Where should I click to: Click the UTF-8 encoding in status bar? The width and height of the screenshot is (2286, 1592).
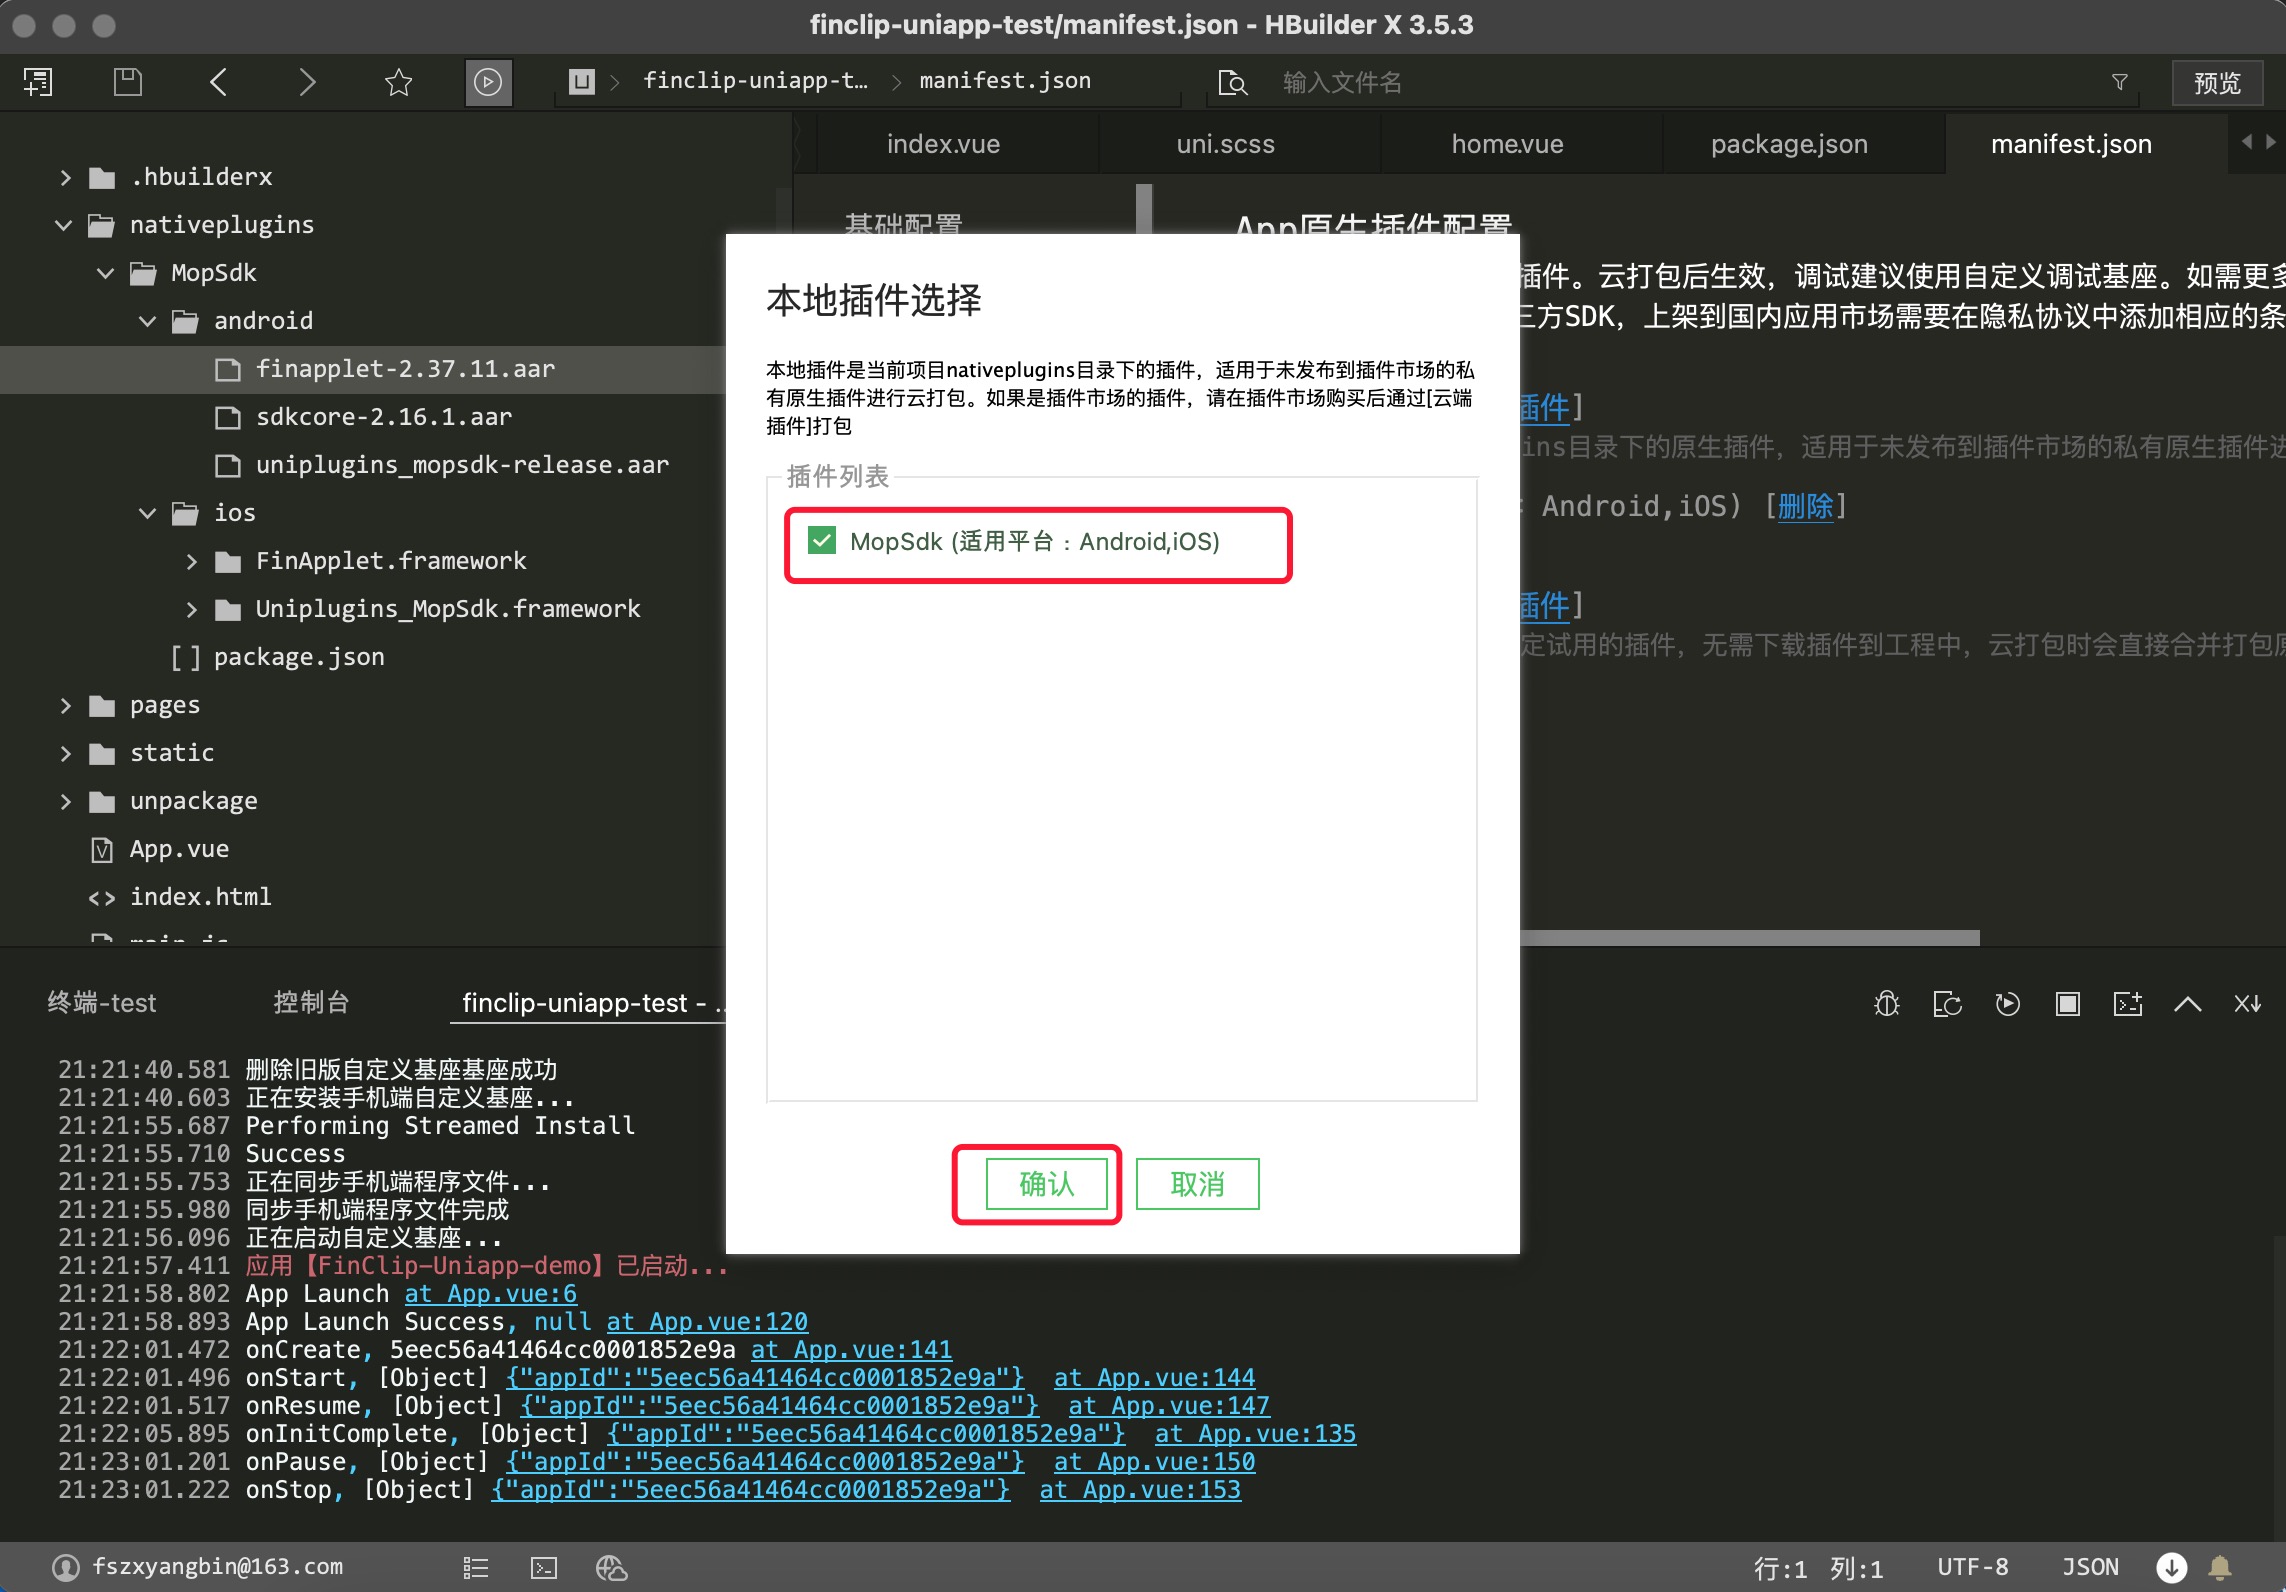coord(1972,1567)
